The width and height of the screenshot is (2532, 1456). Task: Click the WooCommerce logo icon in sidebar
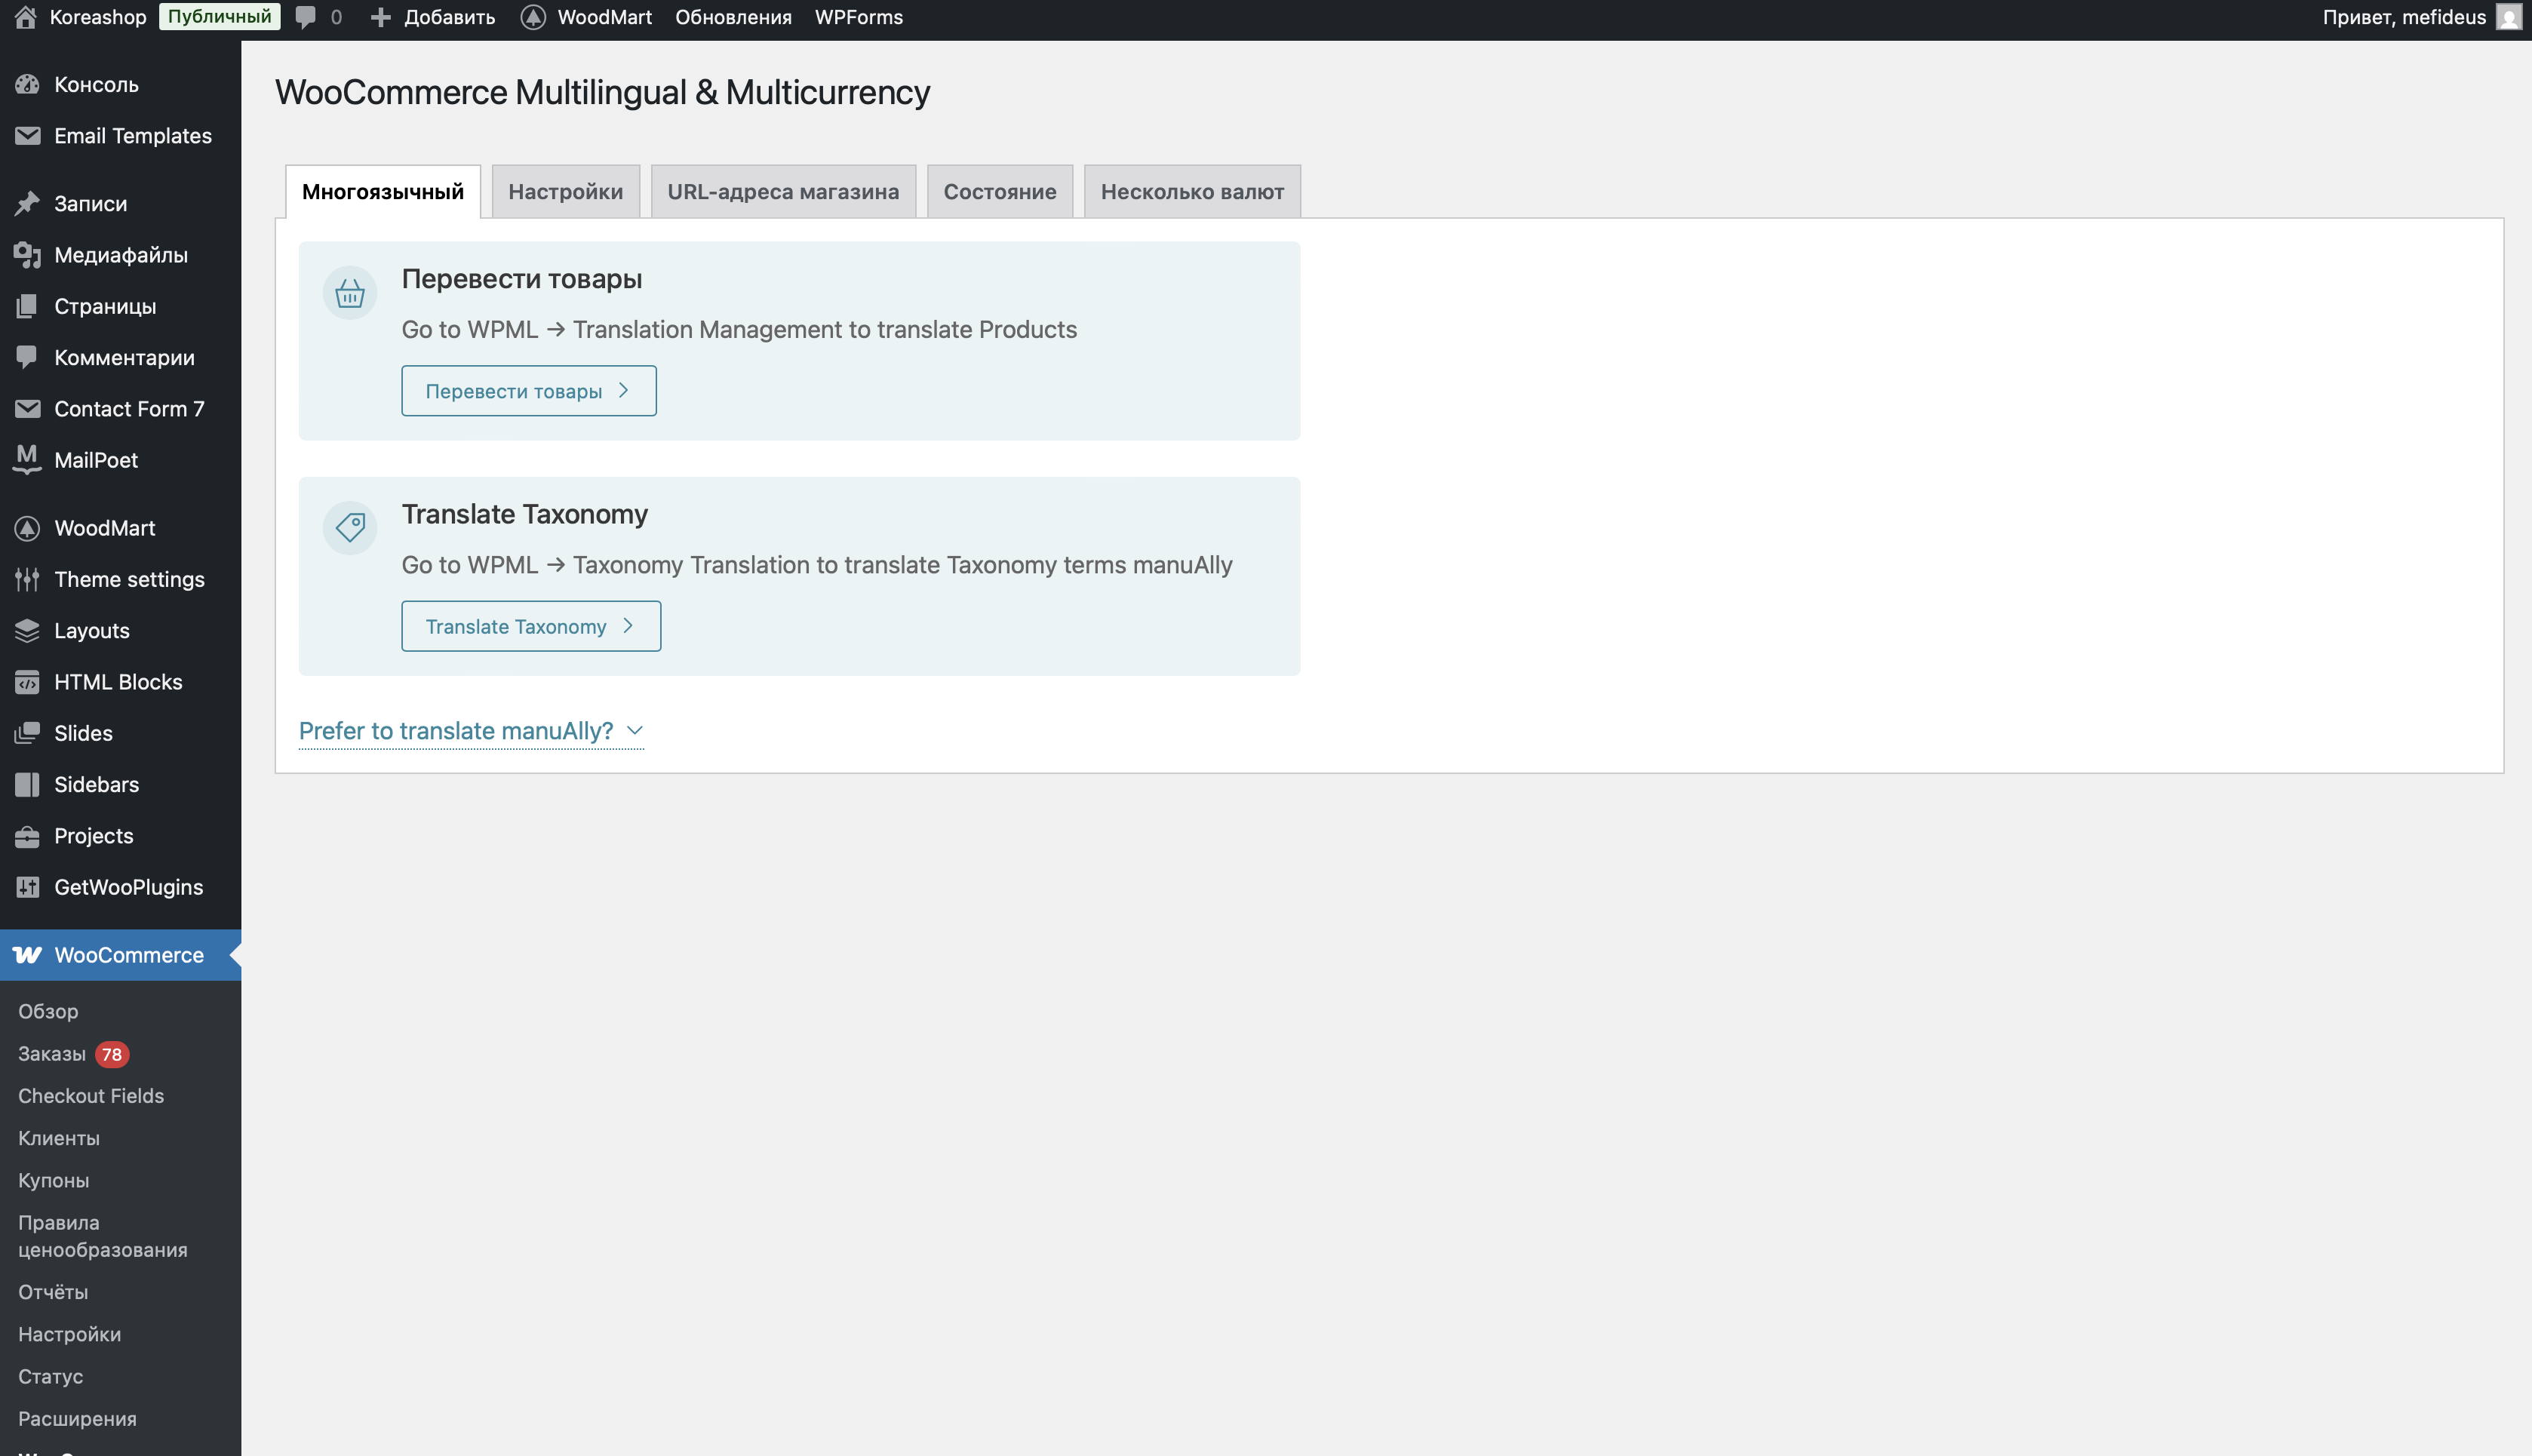27,955
